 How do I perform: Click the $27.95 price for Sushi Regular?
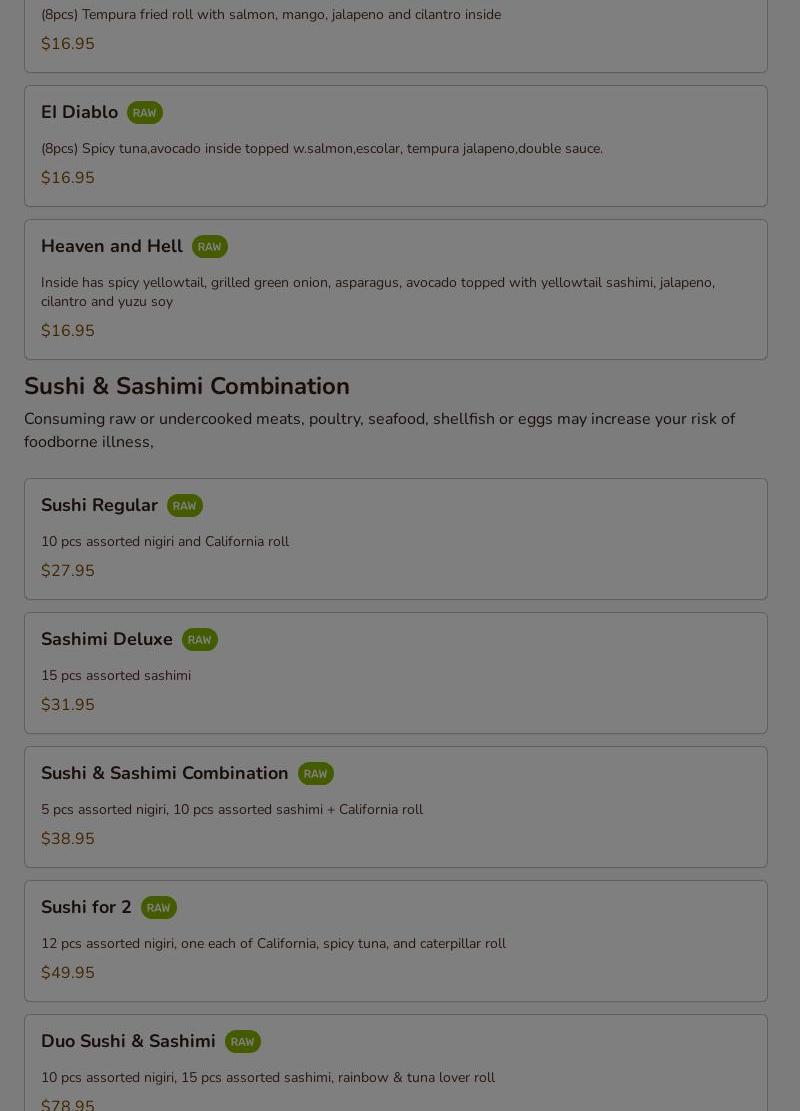(68, 570)
